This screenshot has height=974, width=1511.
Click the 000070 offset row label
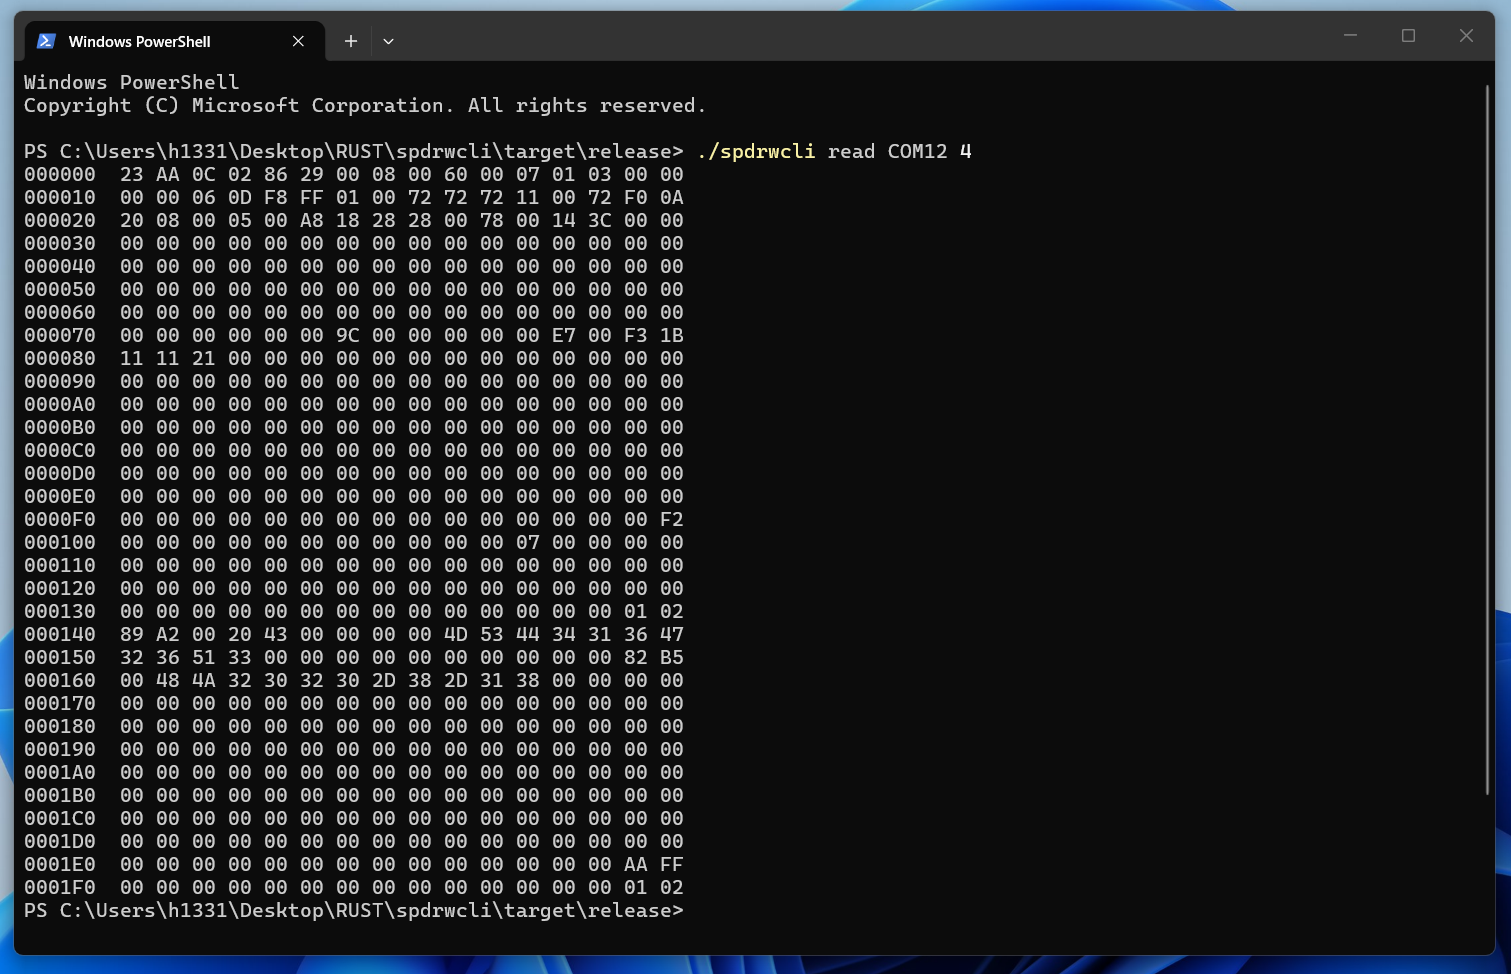click(60, 335)
